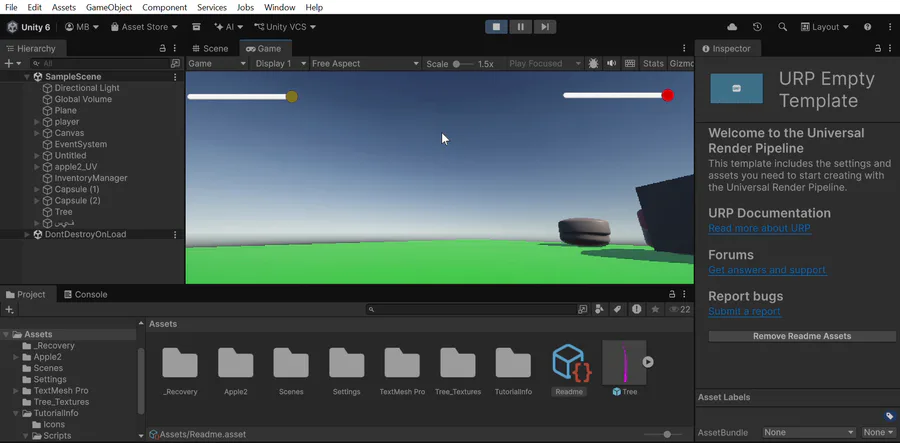Click Get answers and support link
The image size is (900, 443).
[x=767, y=270]
